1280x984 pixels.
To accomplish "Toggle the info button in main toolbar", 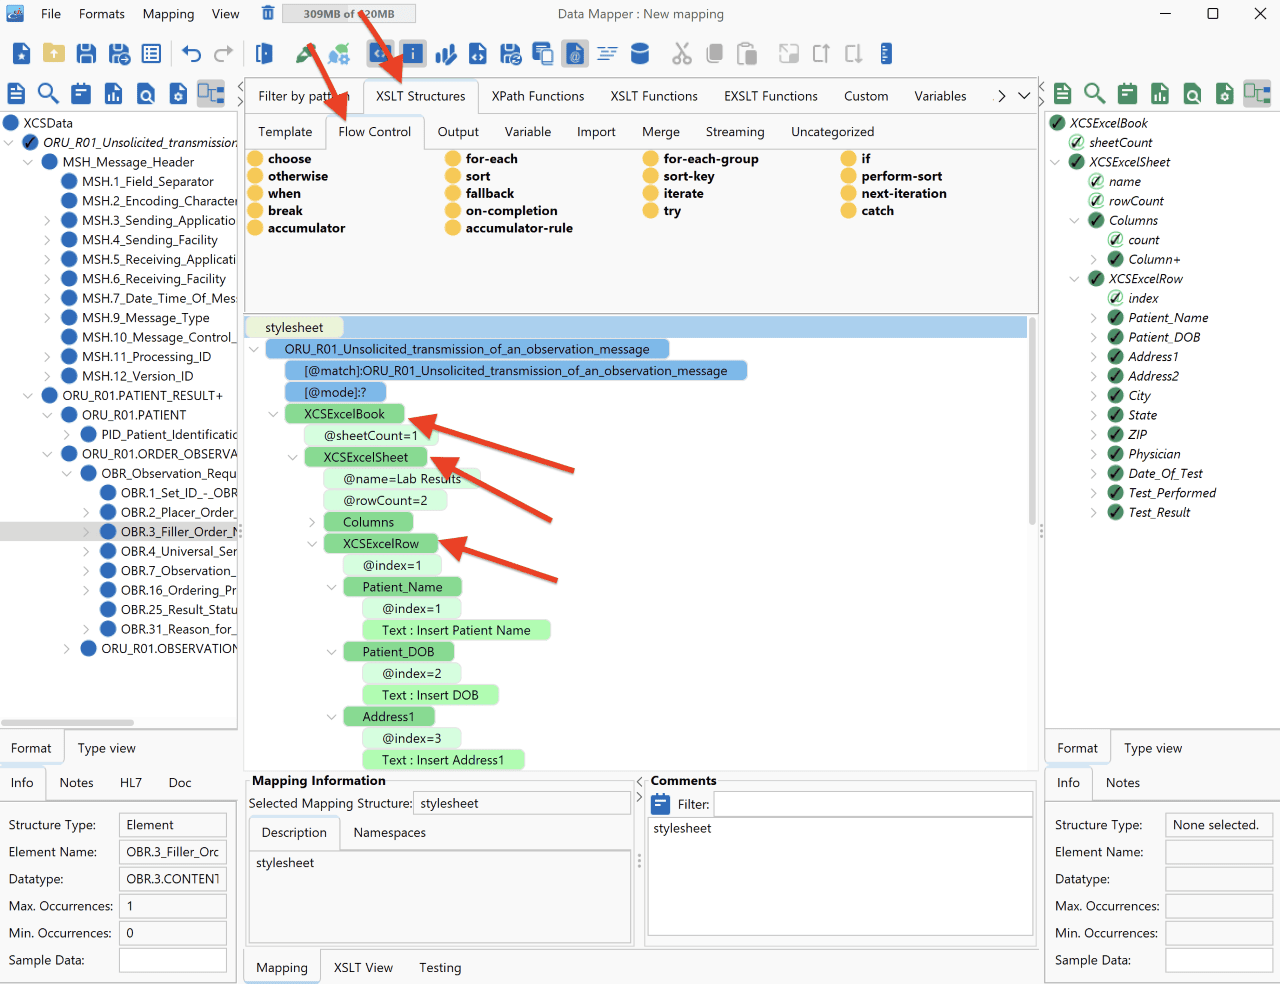I will click(413, 54).
